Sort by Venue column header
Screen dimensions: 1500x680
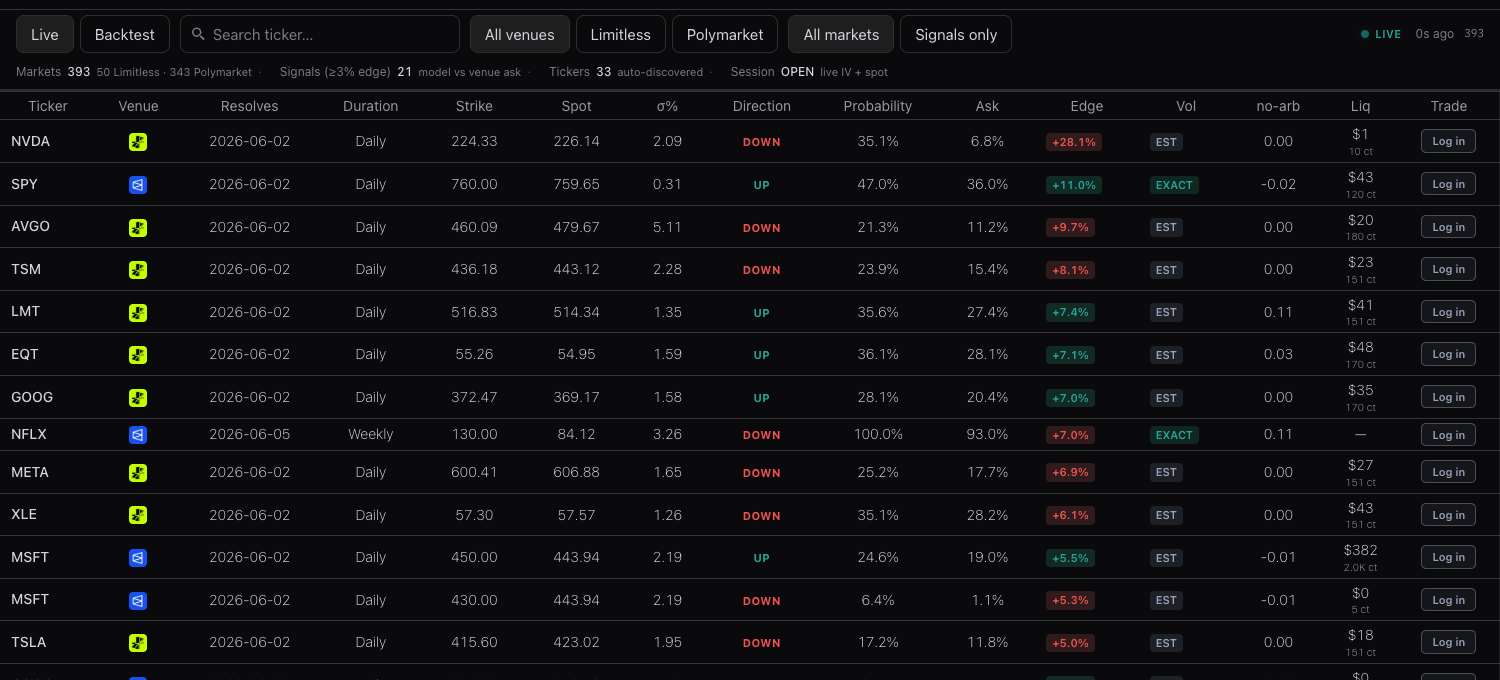click(x=138, y=106)
